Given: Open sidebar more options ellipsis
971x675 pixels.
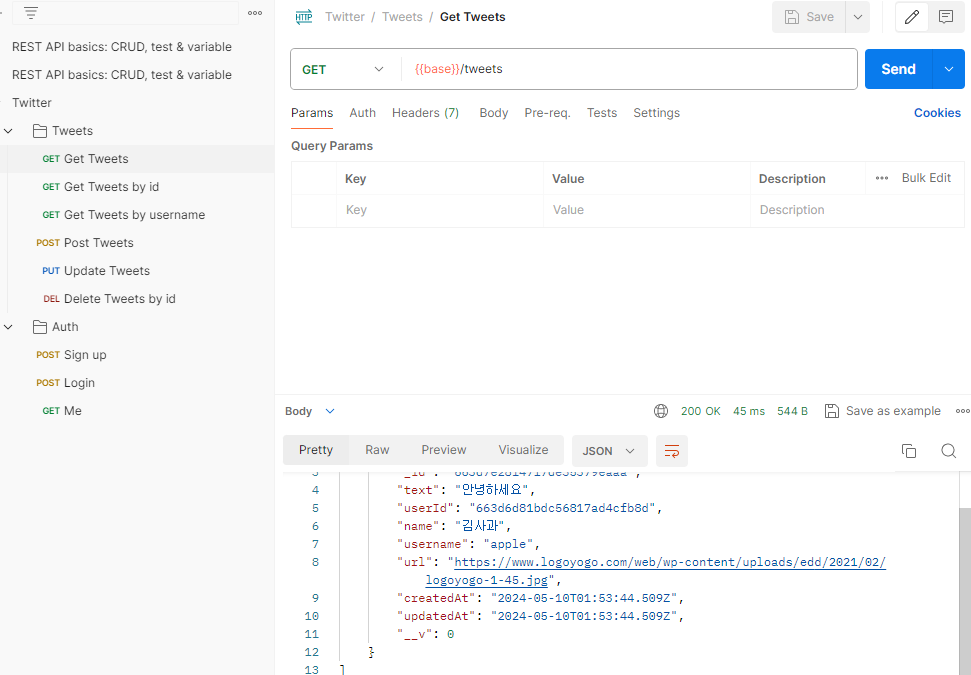Looking at the screenshot, I should [x=255, y=13].
